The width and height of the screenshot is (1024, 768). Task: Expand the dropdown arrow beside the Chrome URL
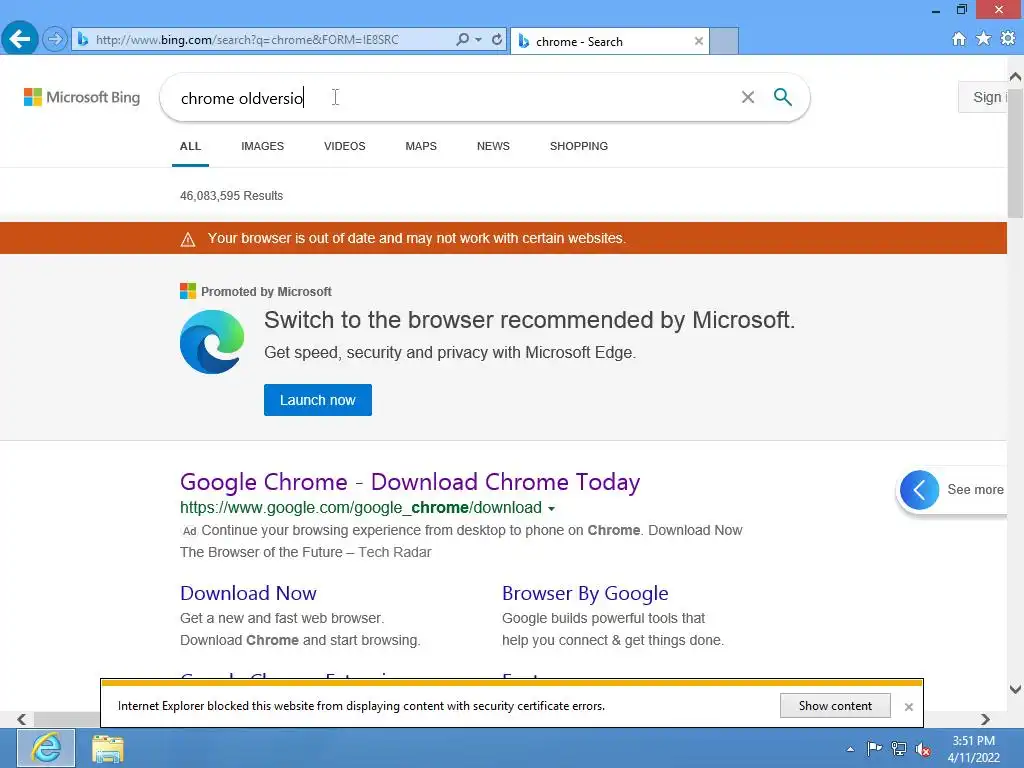pyautogui.click(x=551, y=509)
